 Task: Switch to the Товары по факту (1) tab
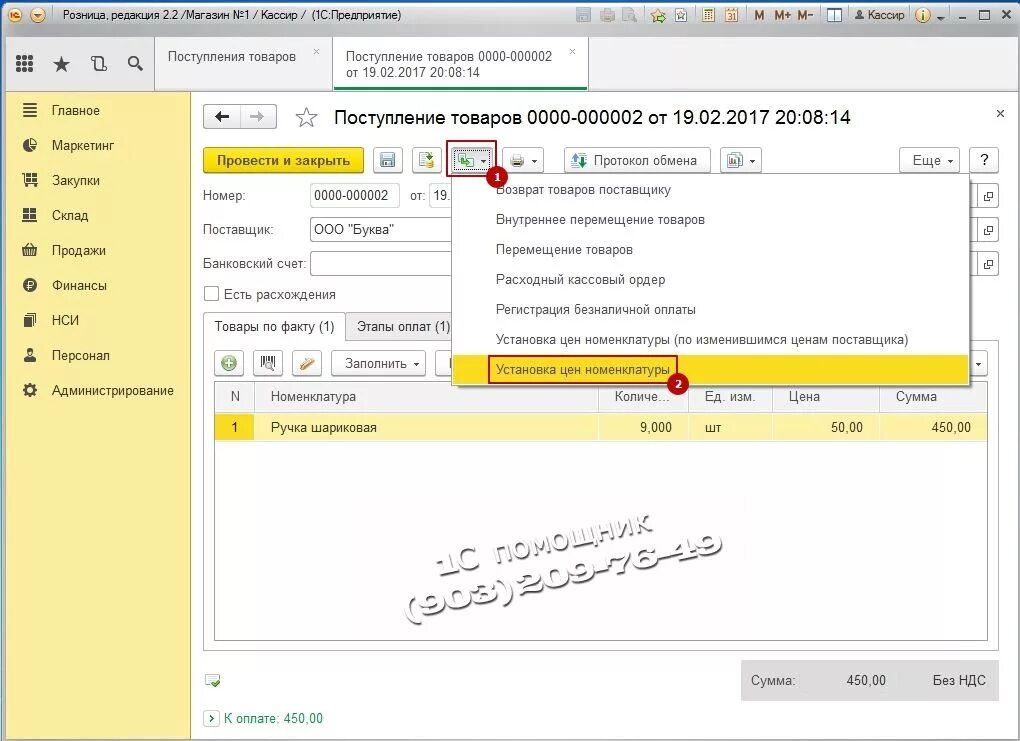(274, 327)
